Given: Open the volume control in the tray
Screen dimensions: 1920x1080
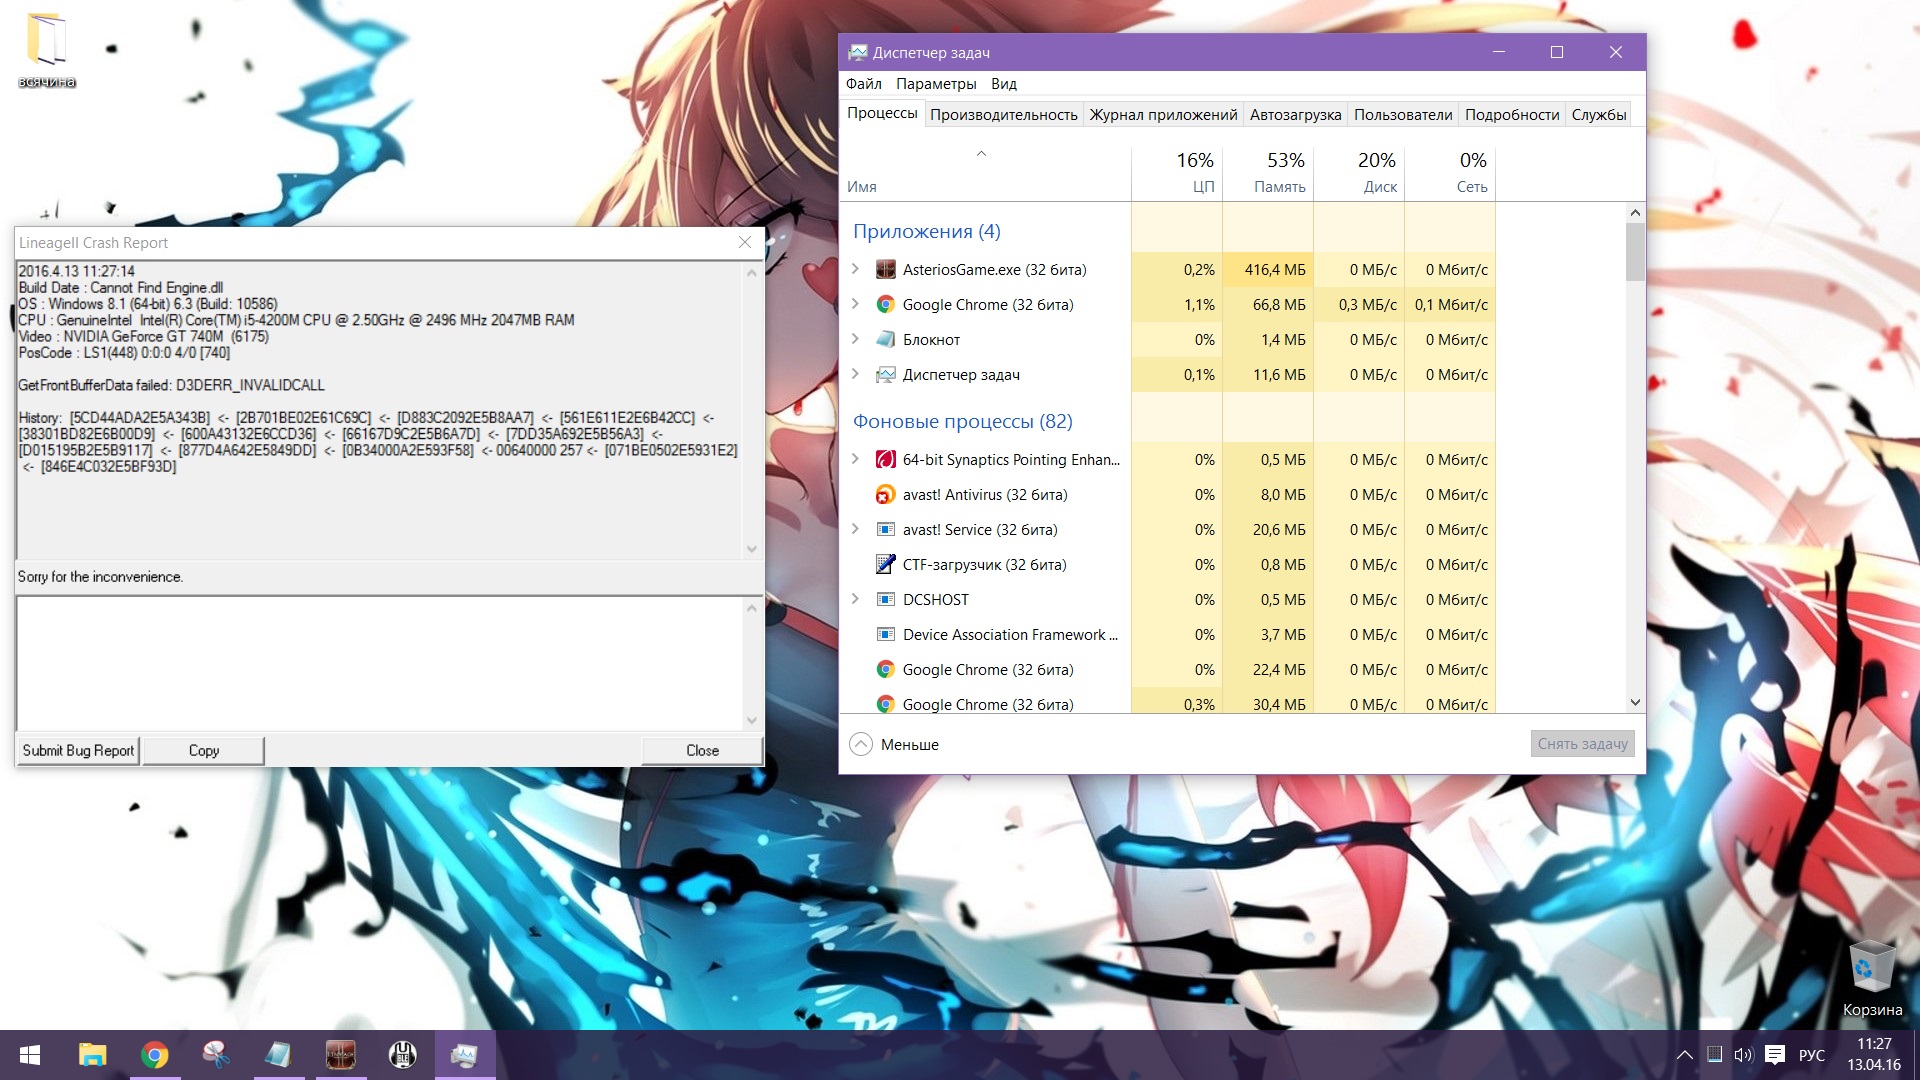Looking at the screenshot, I should tap(1744, 1055).
